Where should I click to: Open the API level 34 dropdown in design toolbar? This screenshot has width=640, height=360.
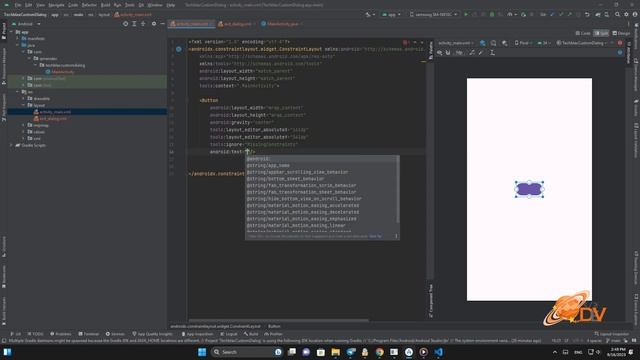pyautogui.click(x=544, y=43)
